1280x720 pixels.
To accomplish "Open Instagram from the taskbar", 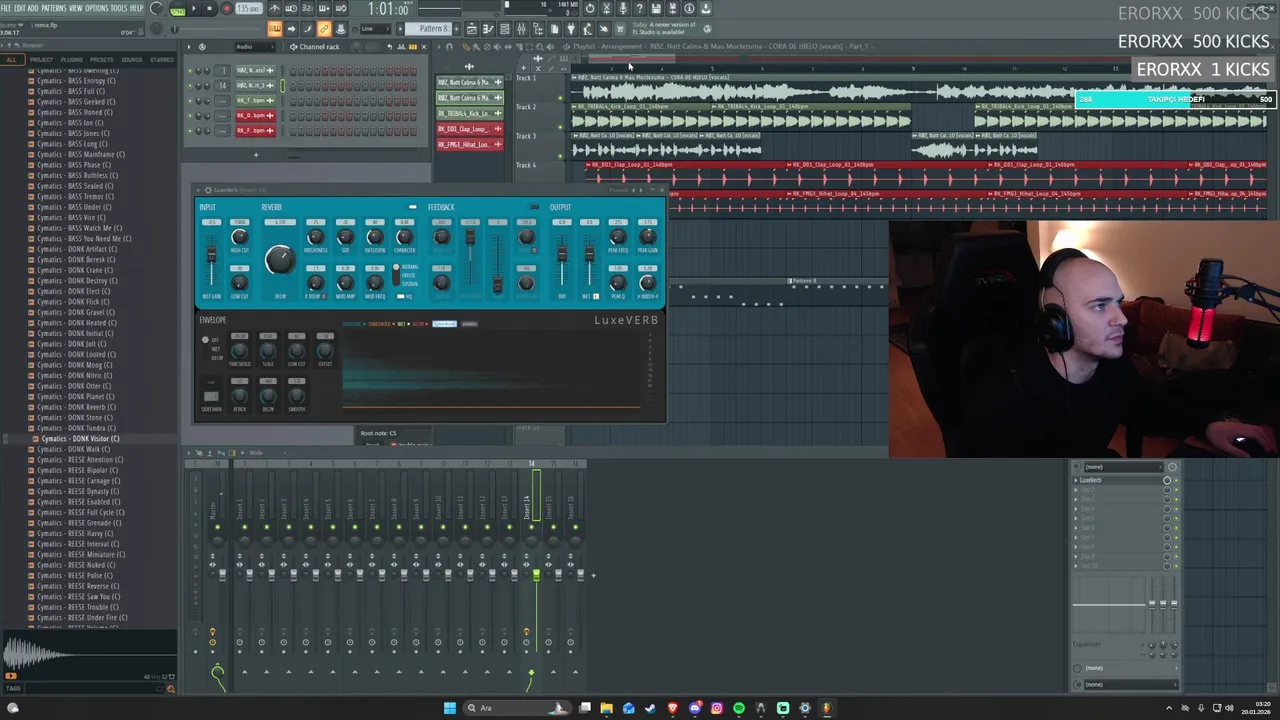I will (x=717, y=708).
